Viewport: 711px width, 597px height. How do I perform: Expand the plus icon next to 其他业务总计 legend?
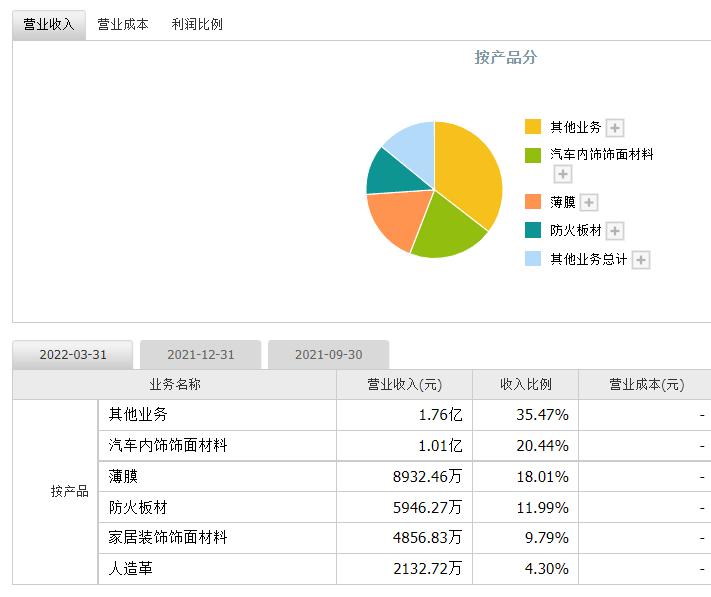(641, 260)
